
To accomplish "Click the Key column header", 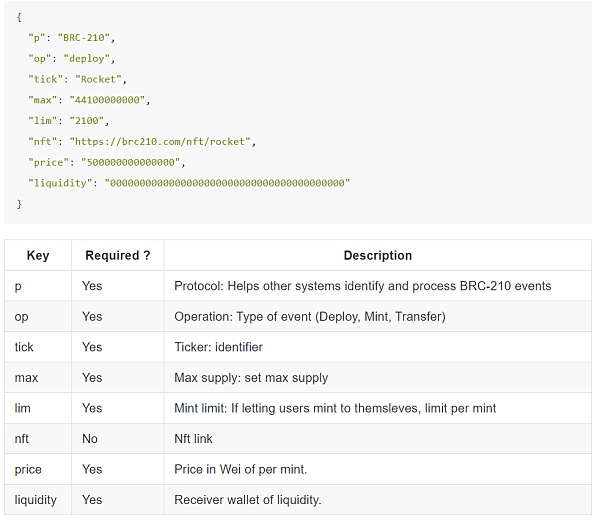I will pos(38,255).
